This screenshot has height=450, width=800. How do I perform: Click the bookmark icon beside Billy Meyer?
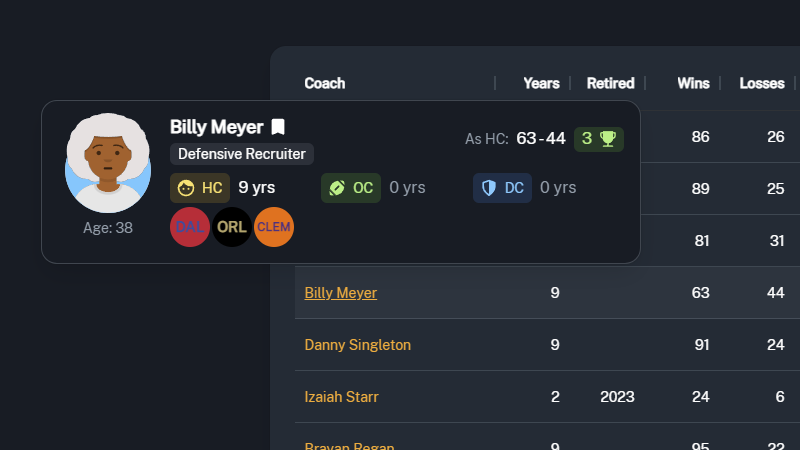tap(279, 127)
